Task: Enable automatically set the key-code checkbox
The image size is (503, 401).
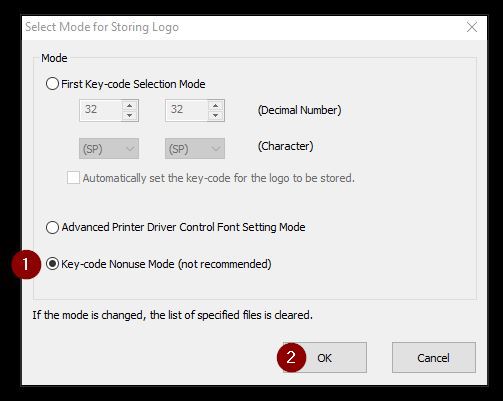Action: 73,178
